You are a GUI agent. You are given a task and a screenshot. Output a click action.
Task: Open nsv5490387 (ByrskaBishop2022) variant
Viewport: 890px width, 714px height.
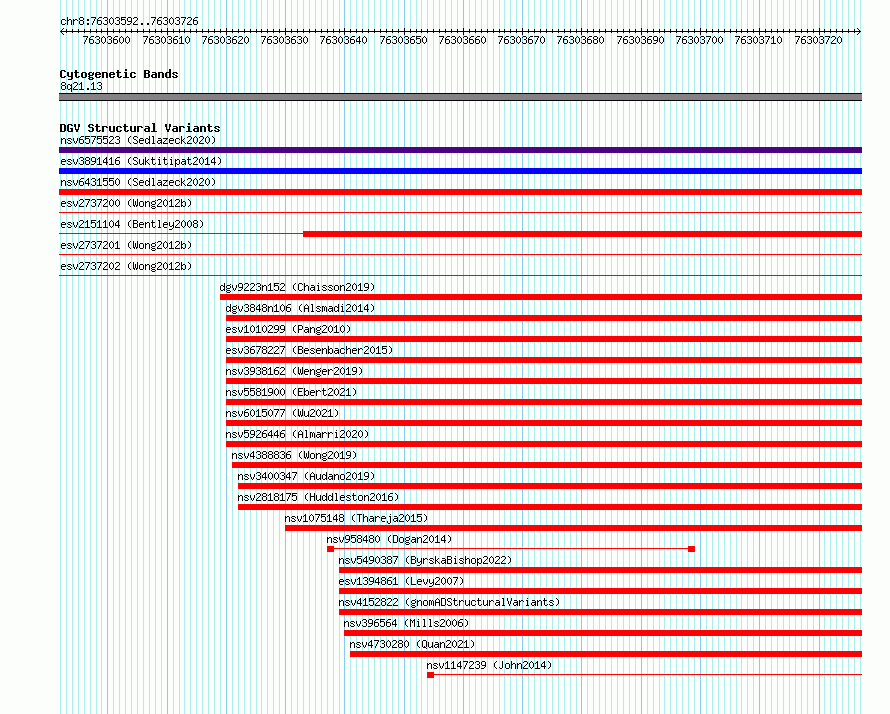425,560
